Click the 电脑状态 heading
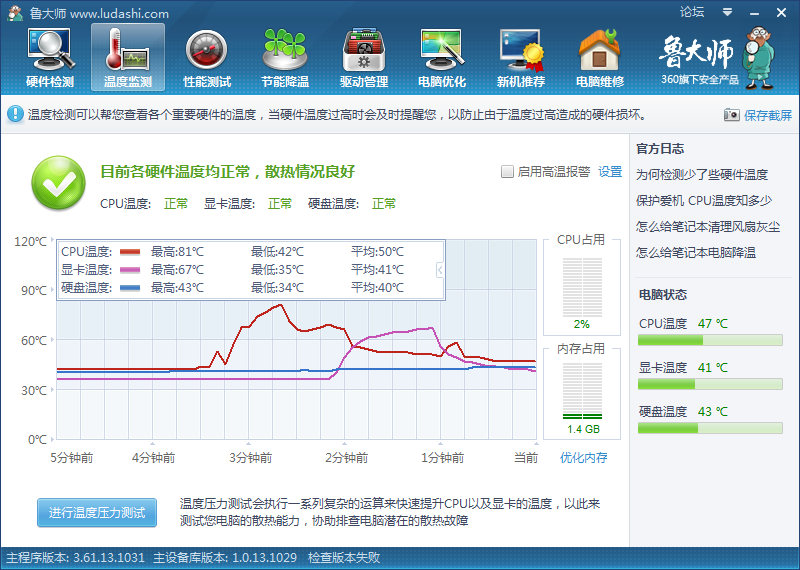Viewport: 800px width, 570px height. click(x=663, y=294)
